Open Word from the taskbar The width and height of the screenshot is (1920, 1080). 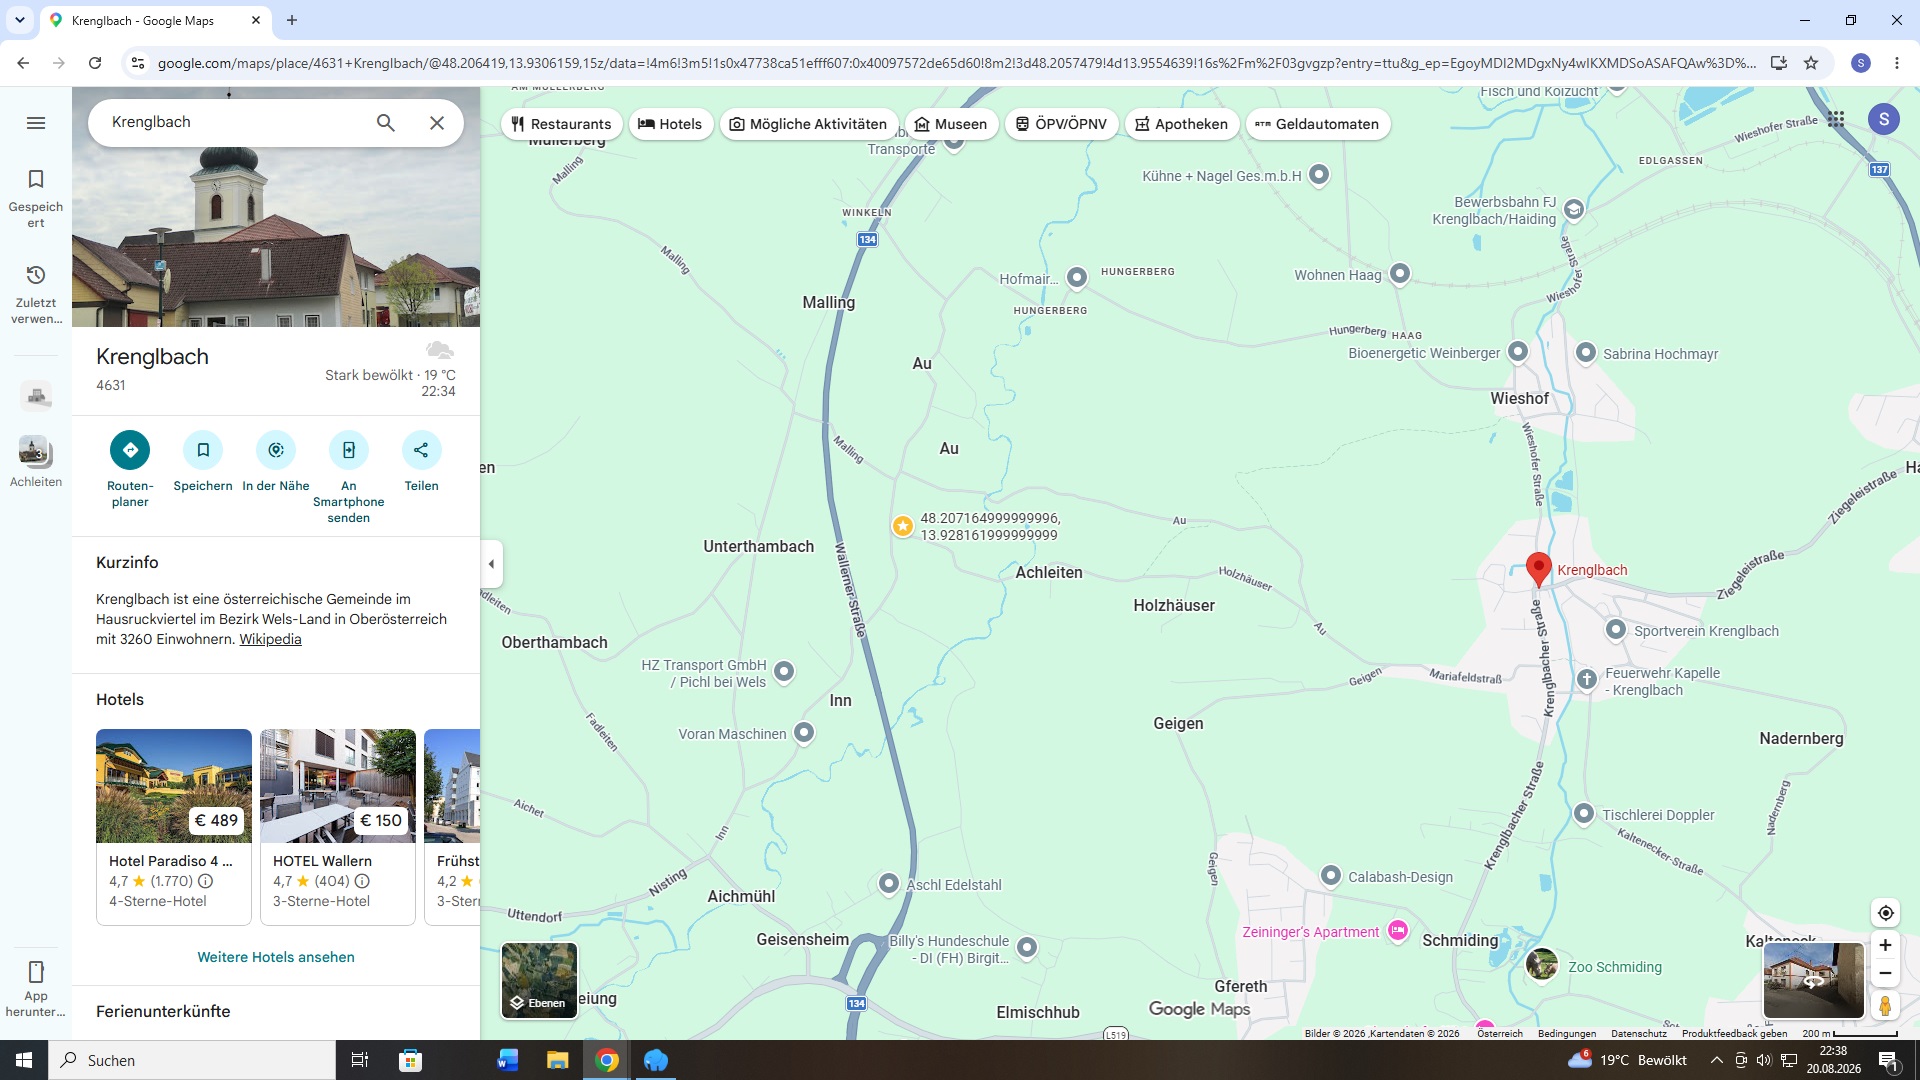(x=508, y=1060)
